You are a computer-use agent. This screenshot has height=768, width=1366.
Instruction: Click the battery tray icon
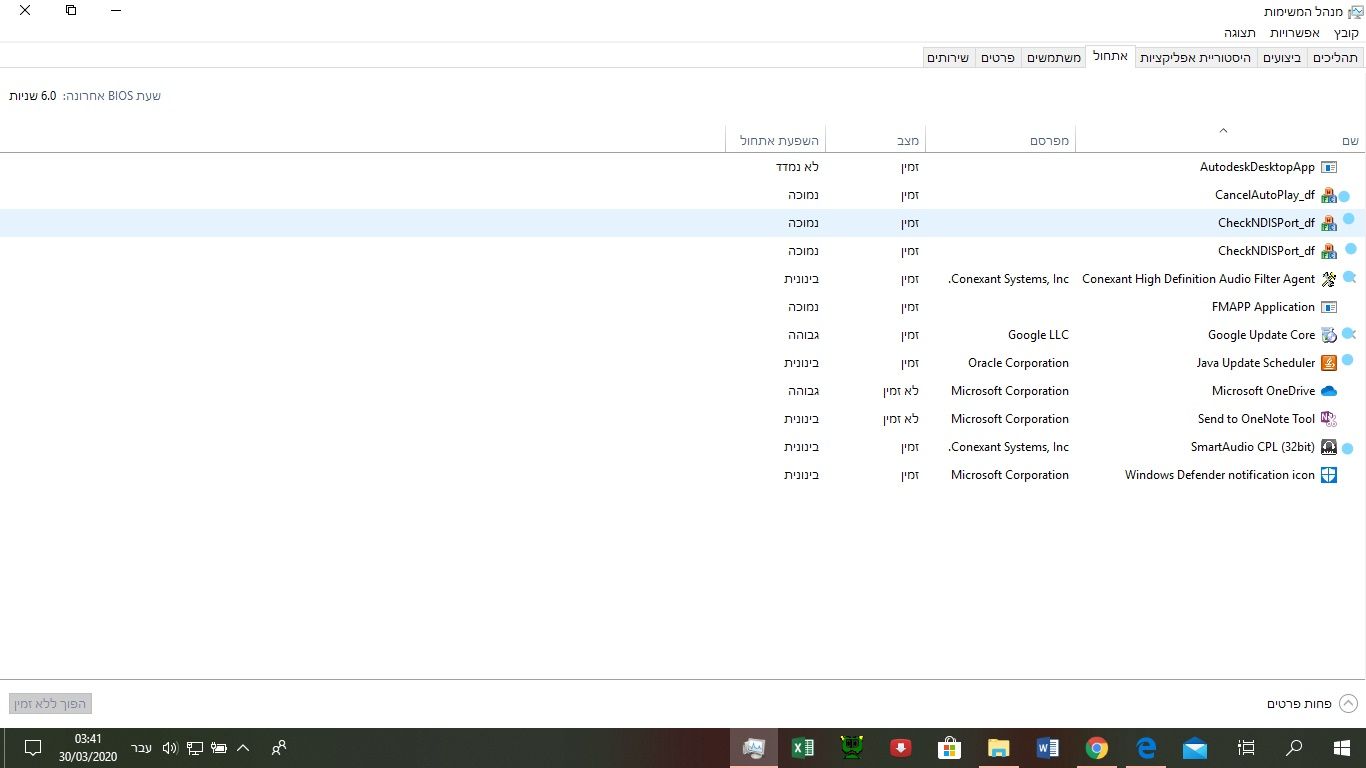click(x=219, y=748)
